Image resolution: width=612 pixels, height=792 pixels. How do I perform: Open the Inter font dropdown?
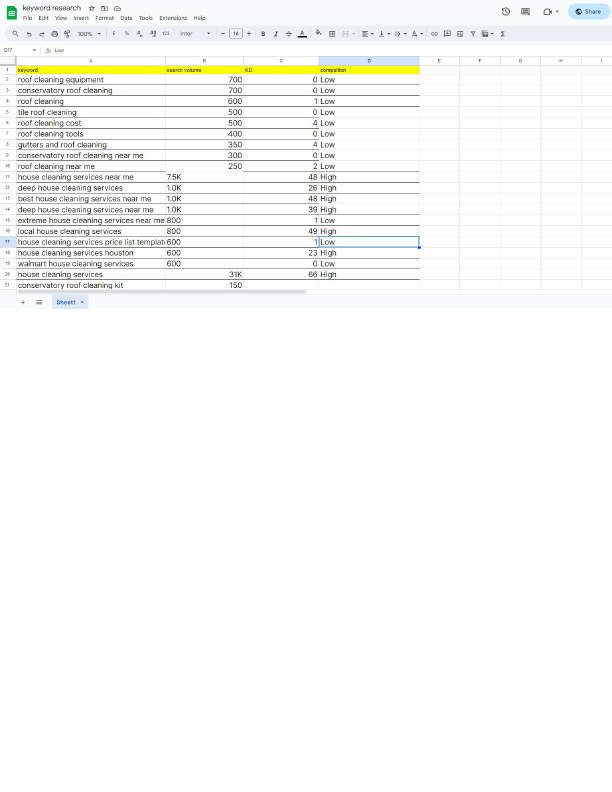click(x=195, y=34)
